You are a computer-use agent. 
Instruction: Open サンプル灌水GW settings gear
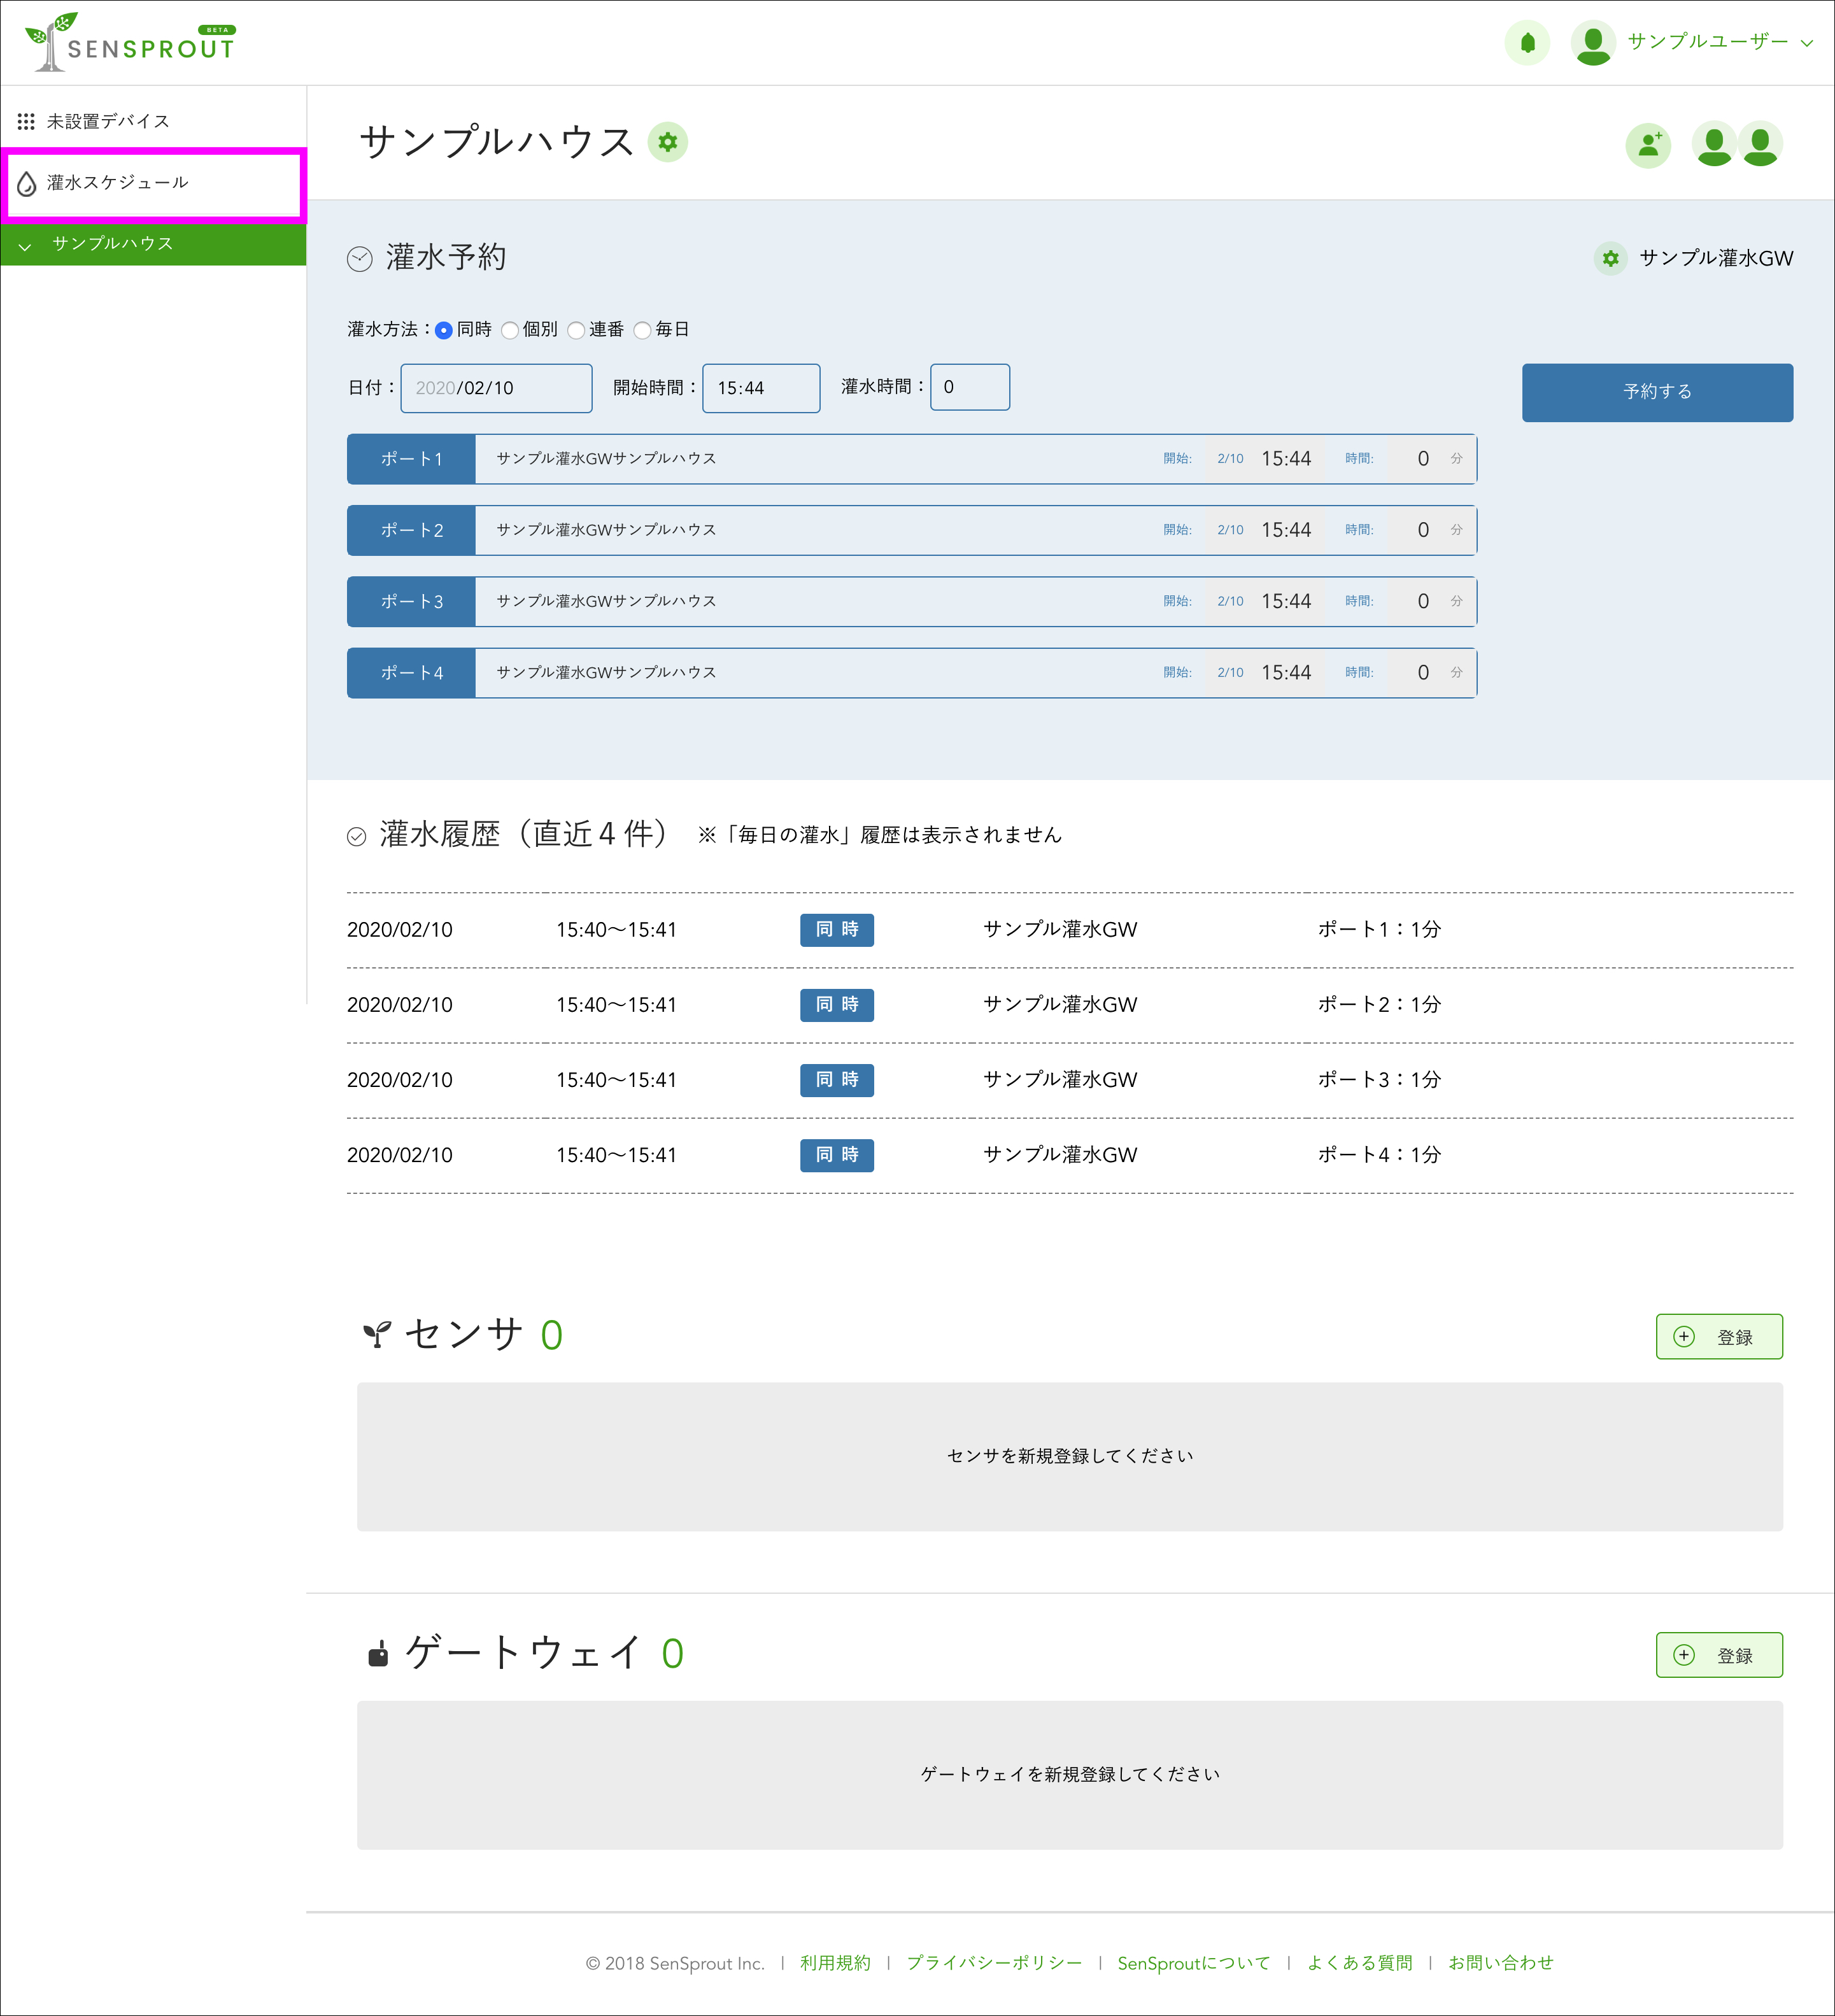tap(1610, 258)
